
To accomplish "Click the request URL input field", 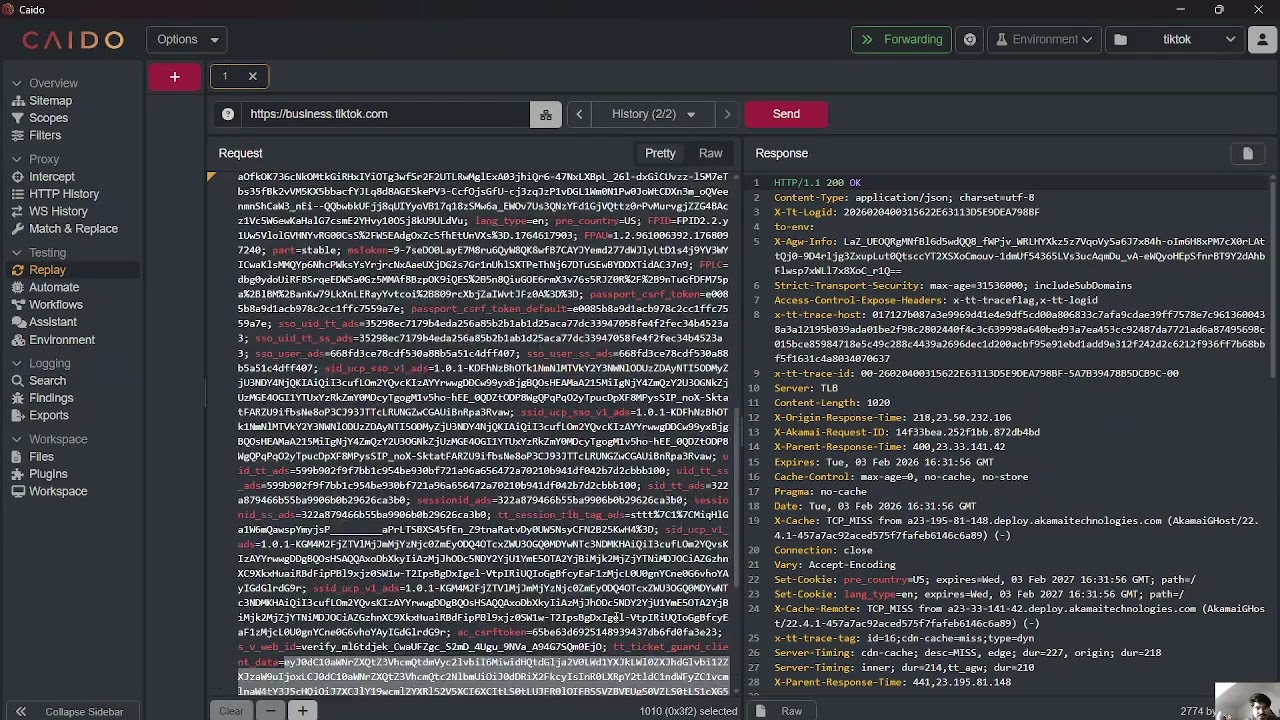I will click(x=386, y=114).
